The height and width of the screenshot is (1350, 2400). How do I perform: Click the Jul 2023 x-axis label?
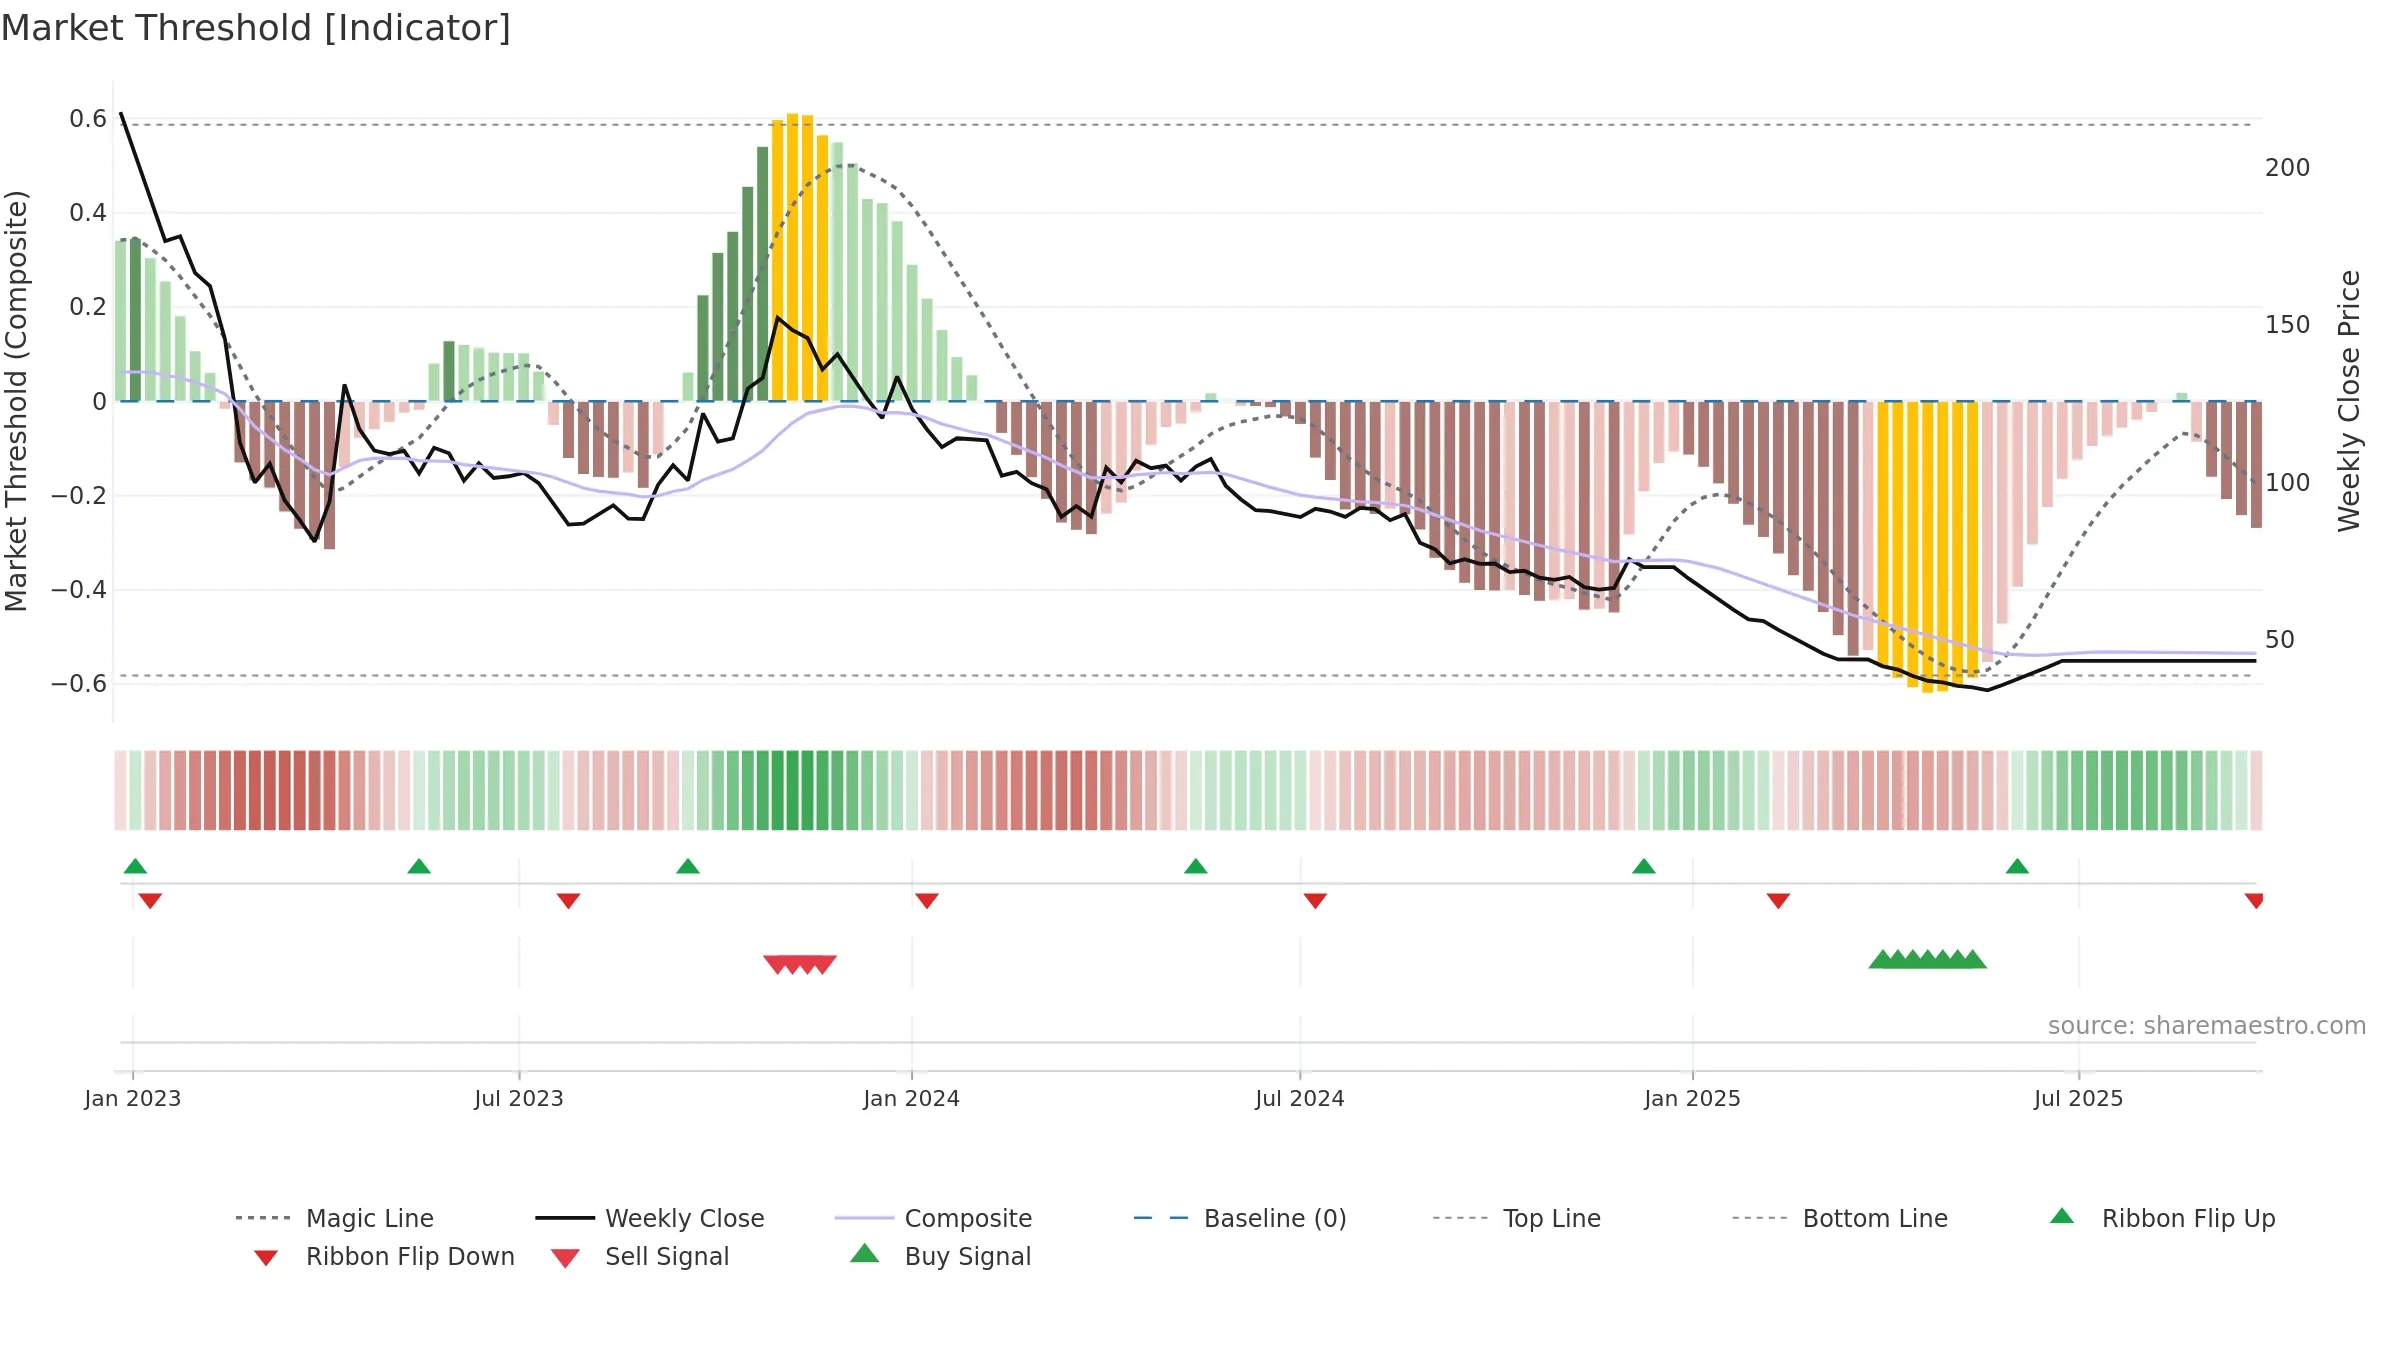pos(519,1099)
